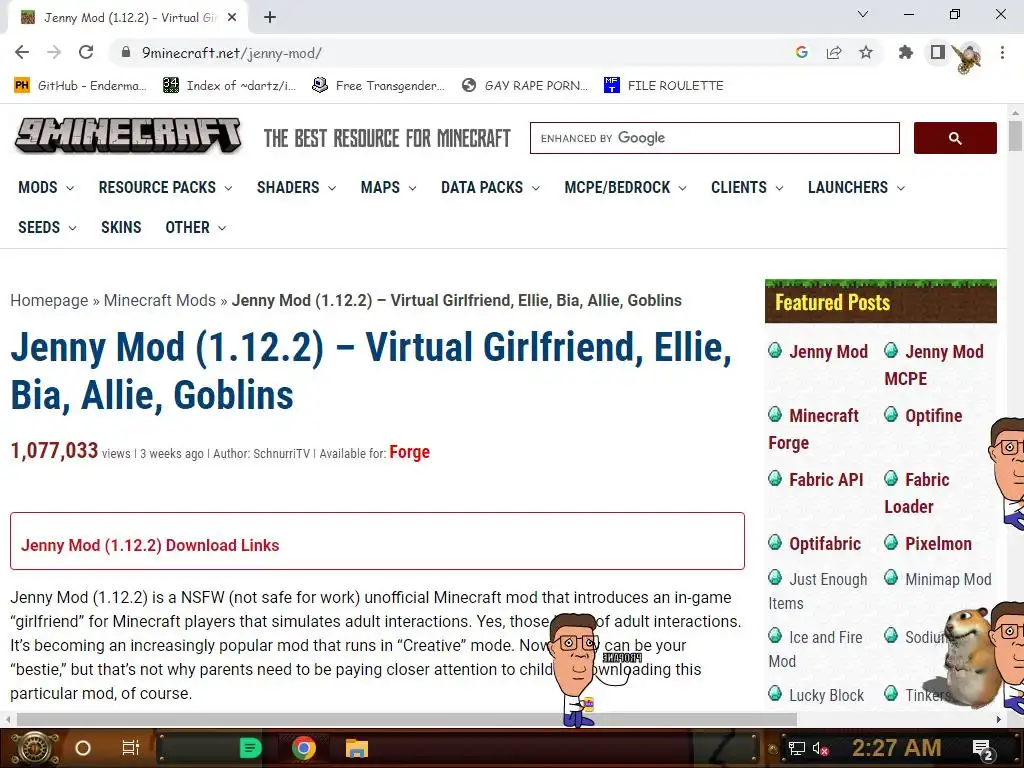Screen dimensions: 1024x768
Task: Open featured post Ice and Fire Mod
Action: click(816, 649)
